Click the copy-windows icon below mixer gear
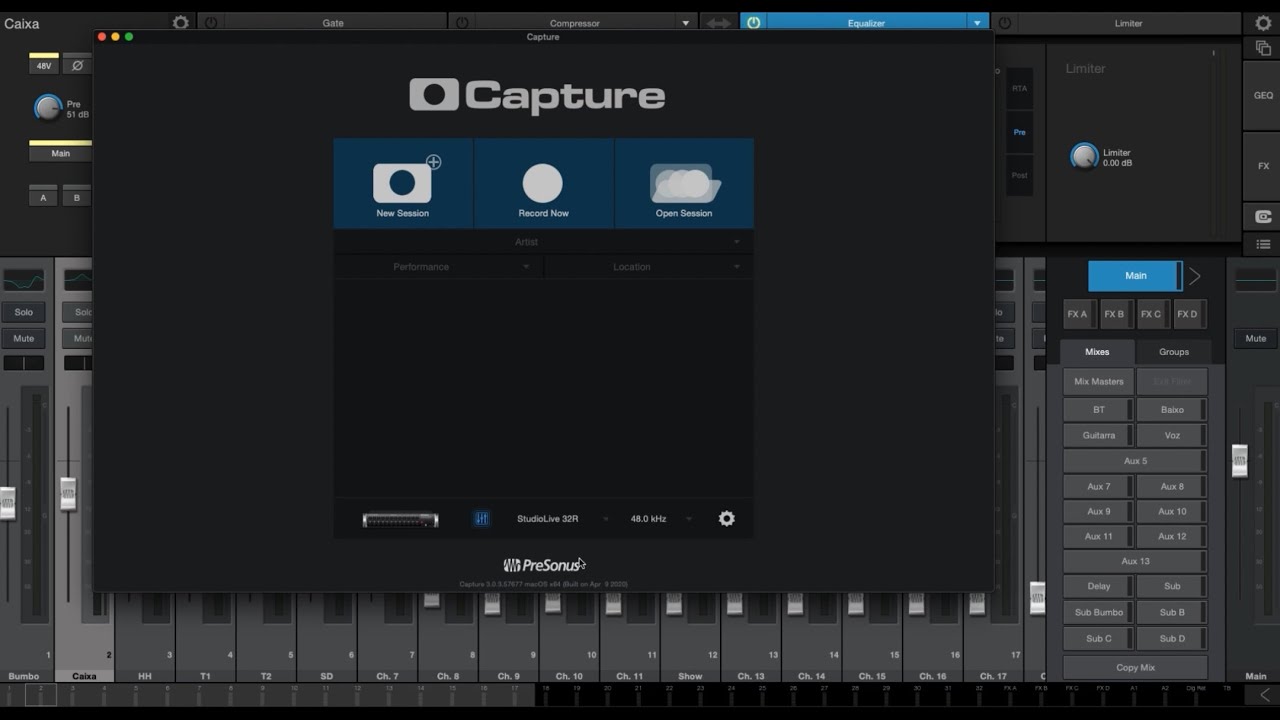Image resolution: width=1280 pixels, height=720 pixels. tap(1263, 48)
